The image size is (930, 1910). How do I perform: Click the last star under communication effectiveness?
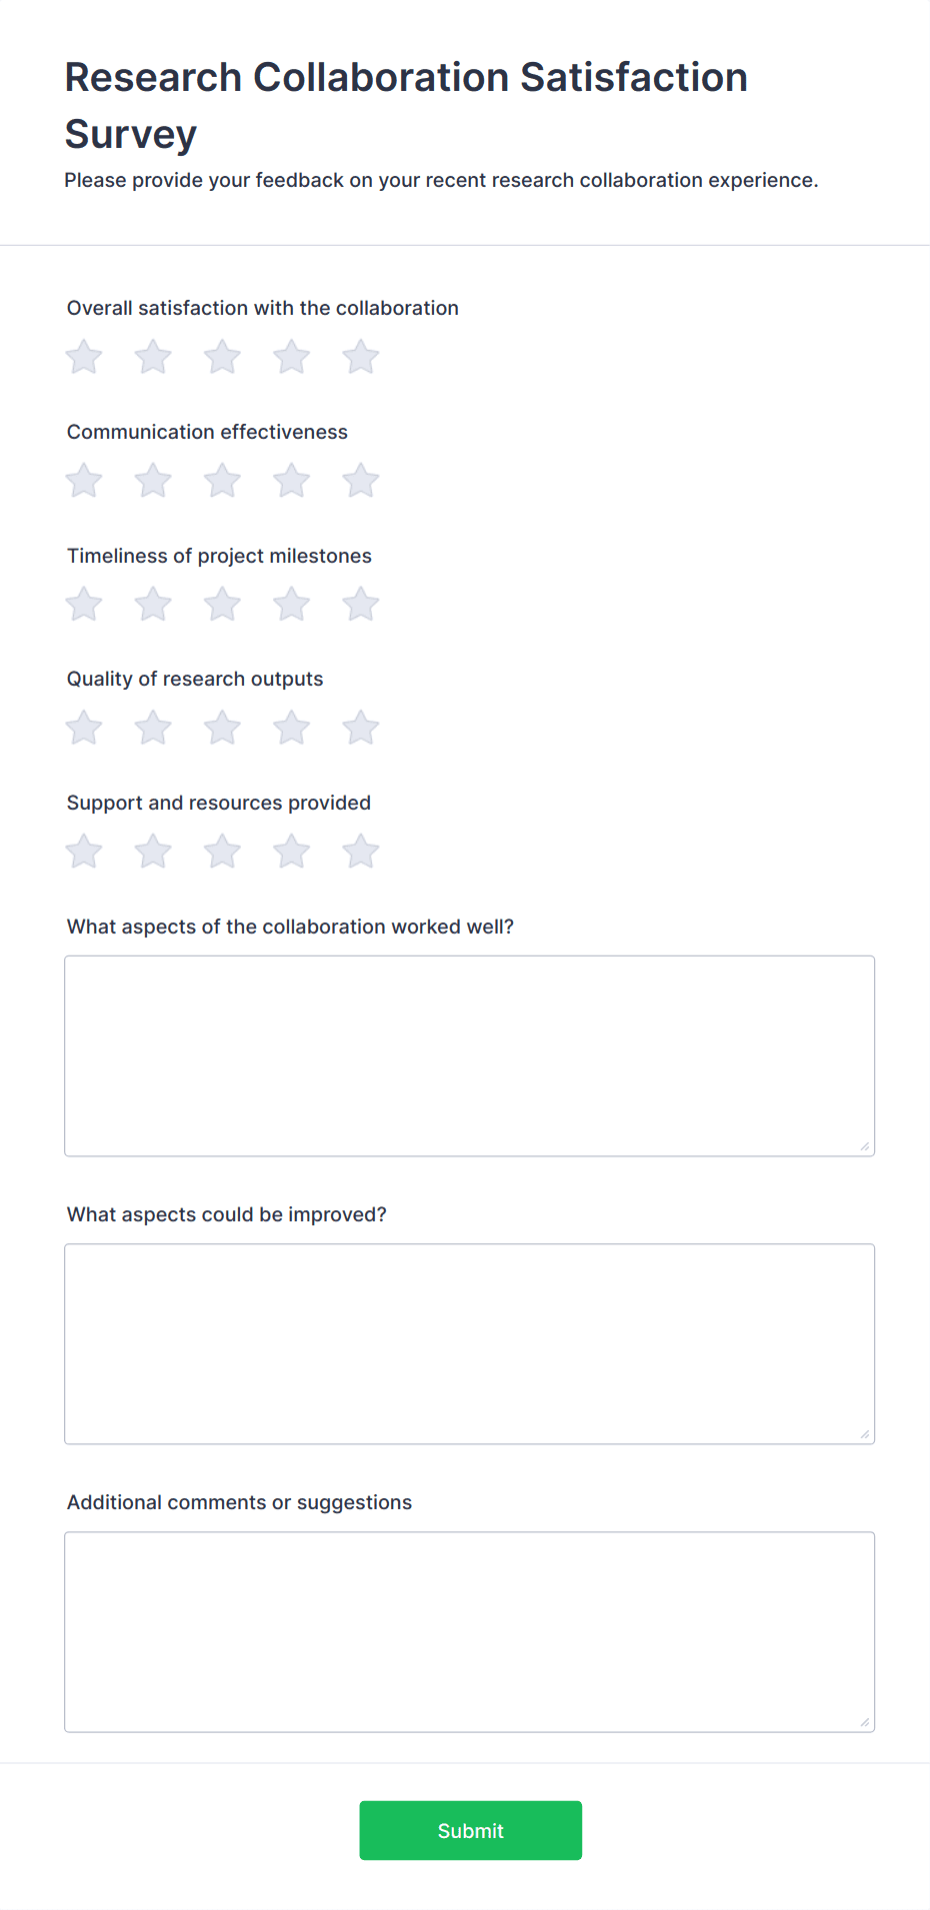coord(360,480)
